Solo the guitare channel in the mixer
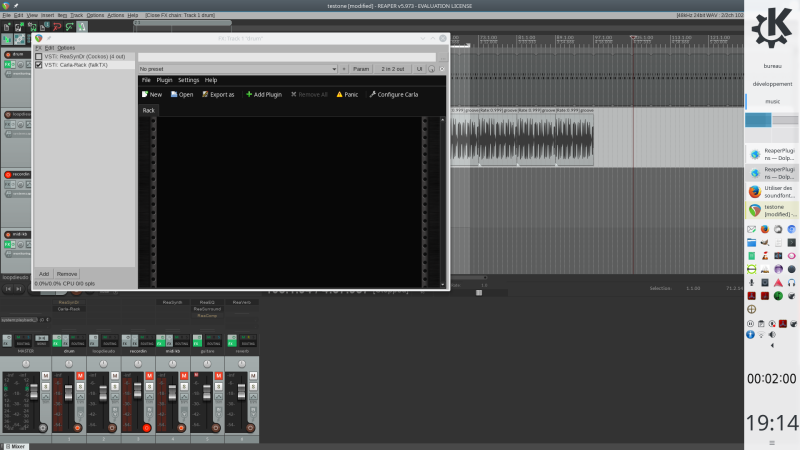Image resolution: width=800 pixels, height=450 pixels. [x=218, y=386]
